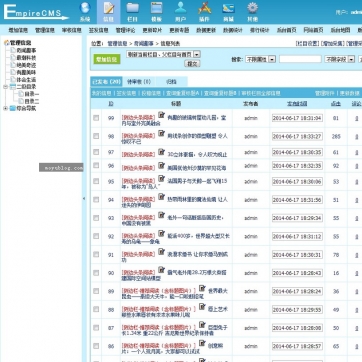Open the 不限属性 attribute dropdown
362x362 pixels.
click(261, 59)
